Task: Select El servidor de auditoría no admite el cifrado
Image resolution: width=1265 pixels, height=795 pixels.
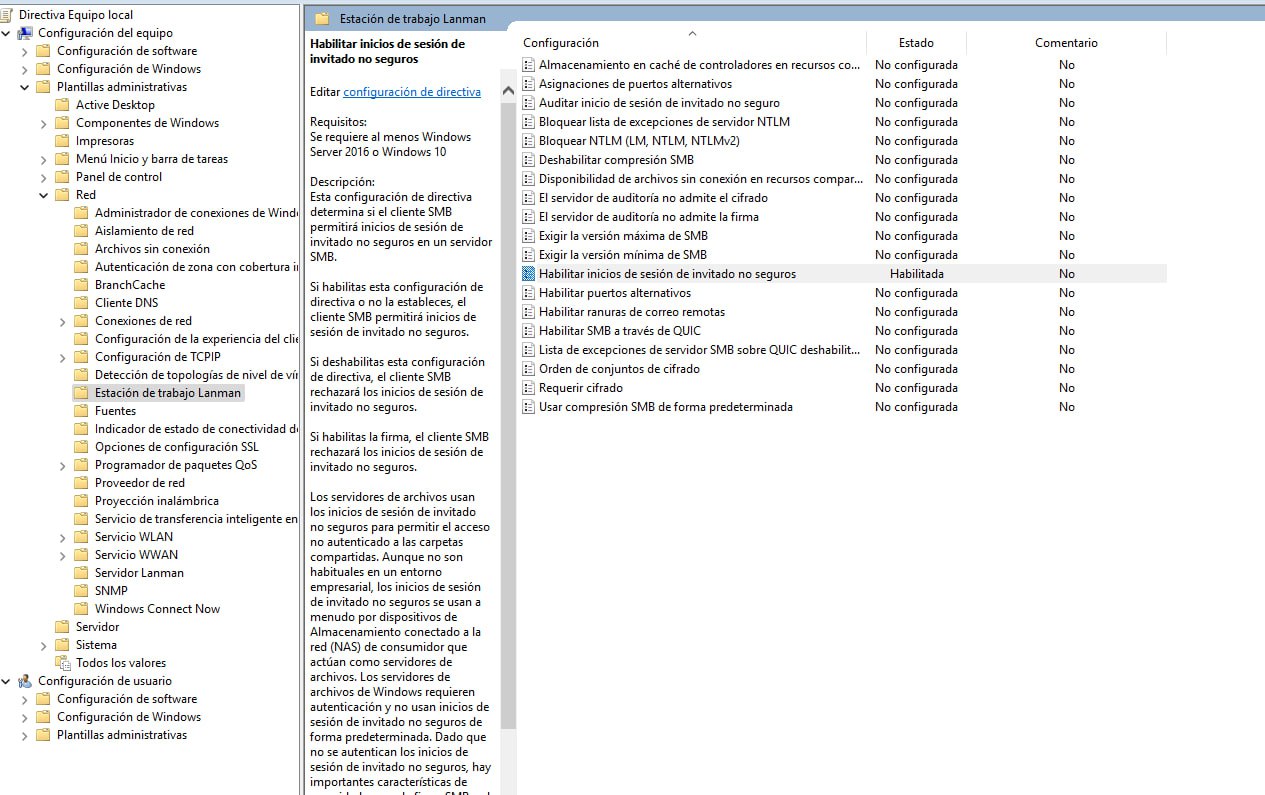Action: click(653, 198)
